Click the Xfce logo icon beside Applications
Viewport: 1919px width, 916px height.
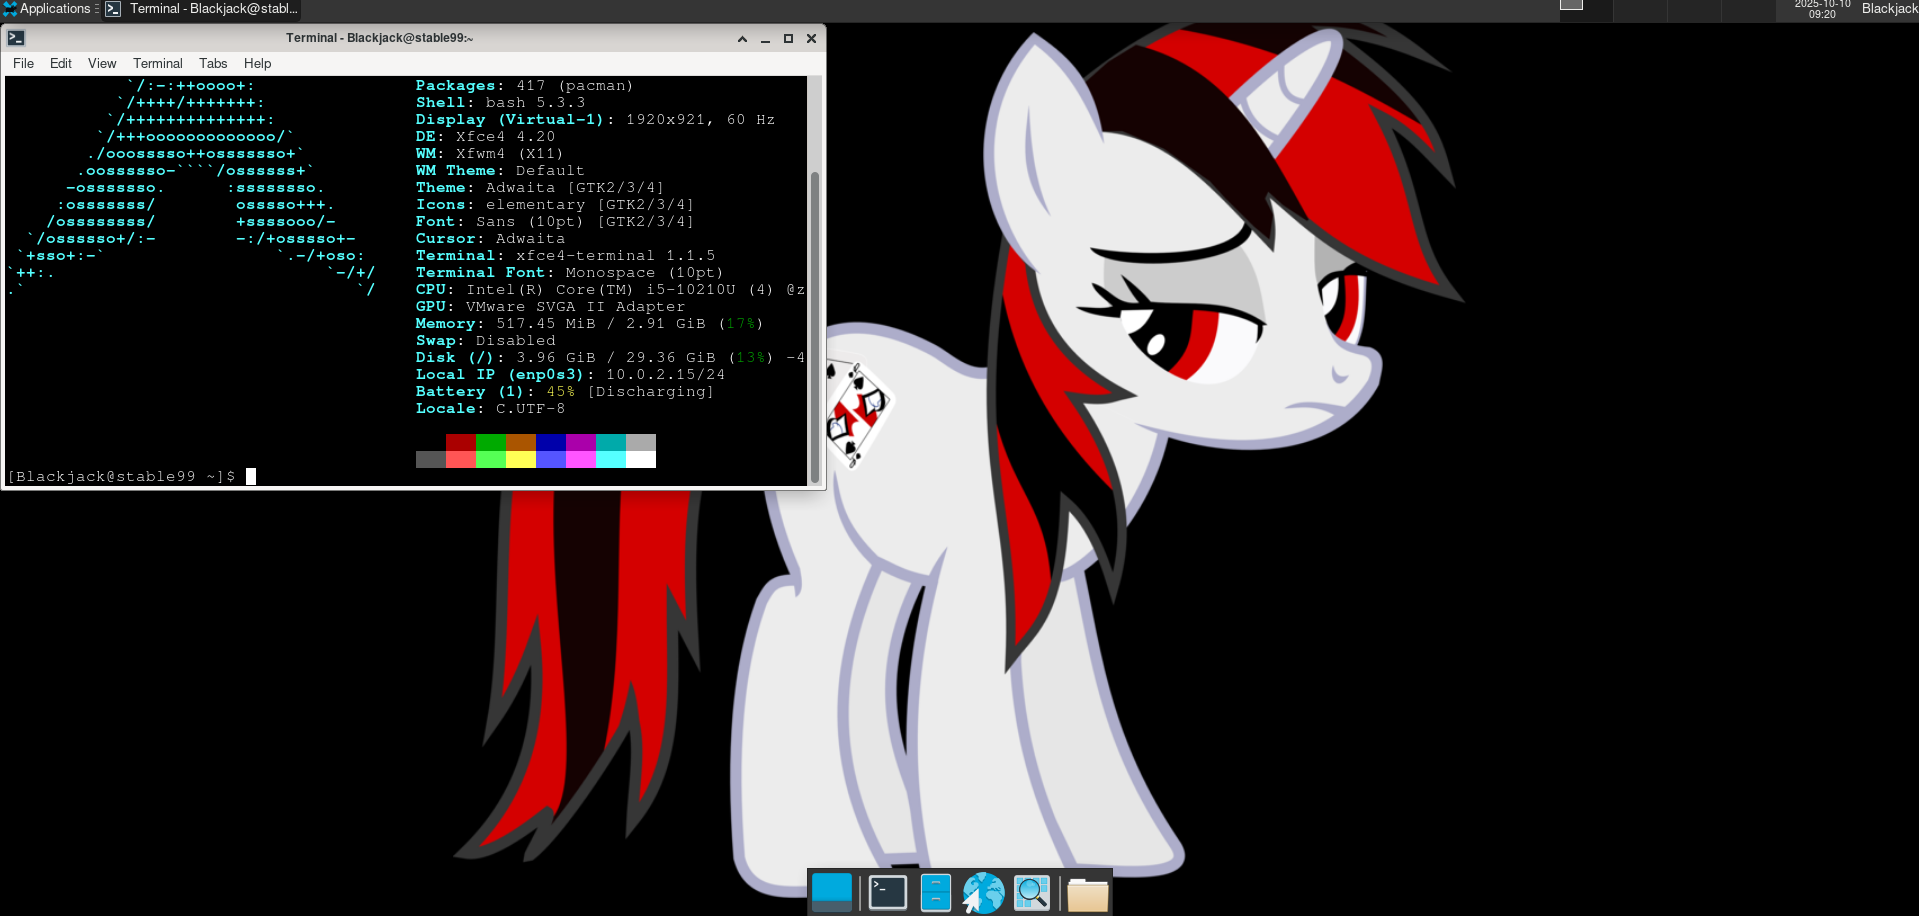10,9
